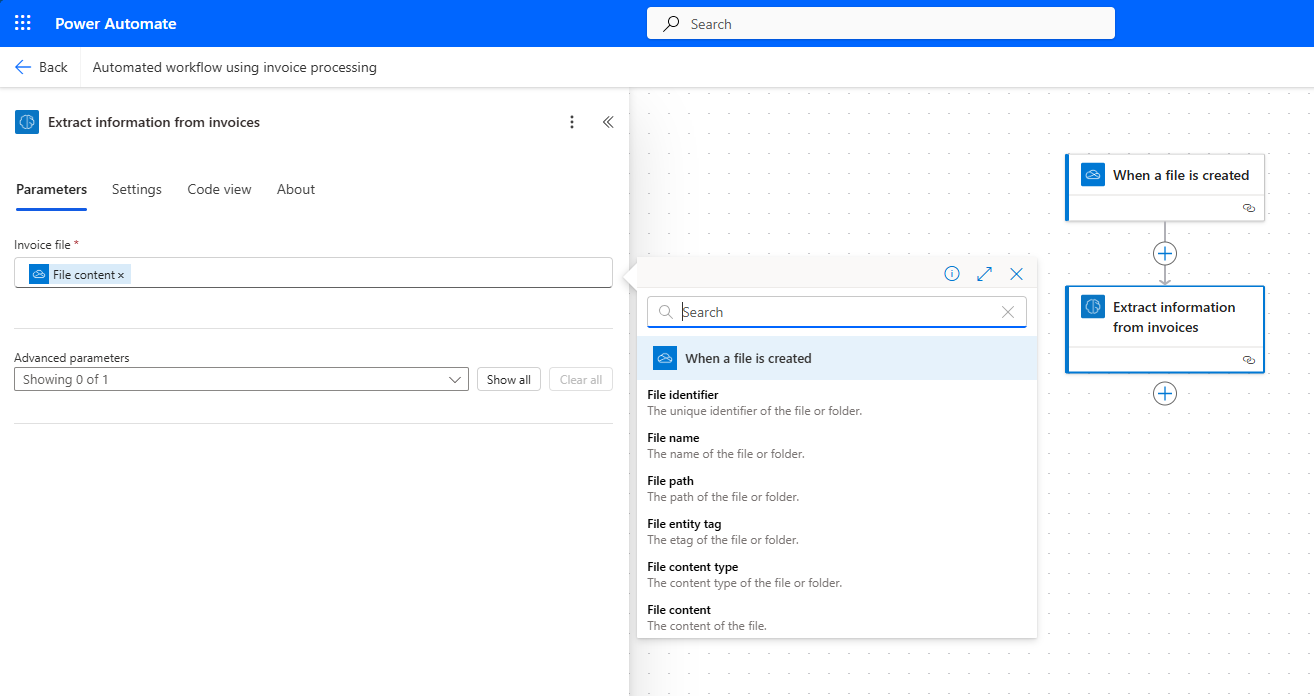The width and height of the screenshot is (1314, 696).
Task: Open the Microsoft 365 app launcher
Action: point(22,23)
